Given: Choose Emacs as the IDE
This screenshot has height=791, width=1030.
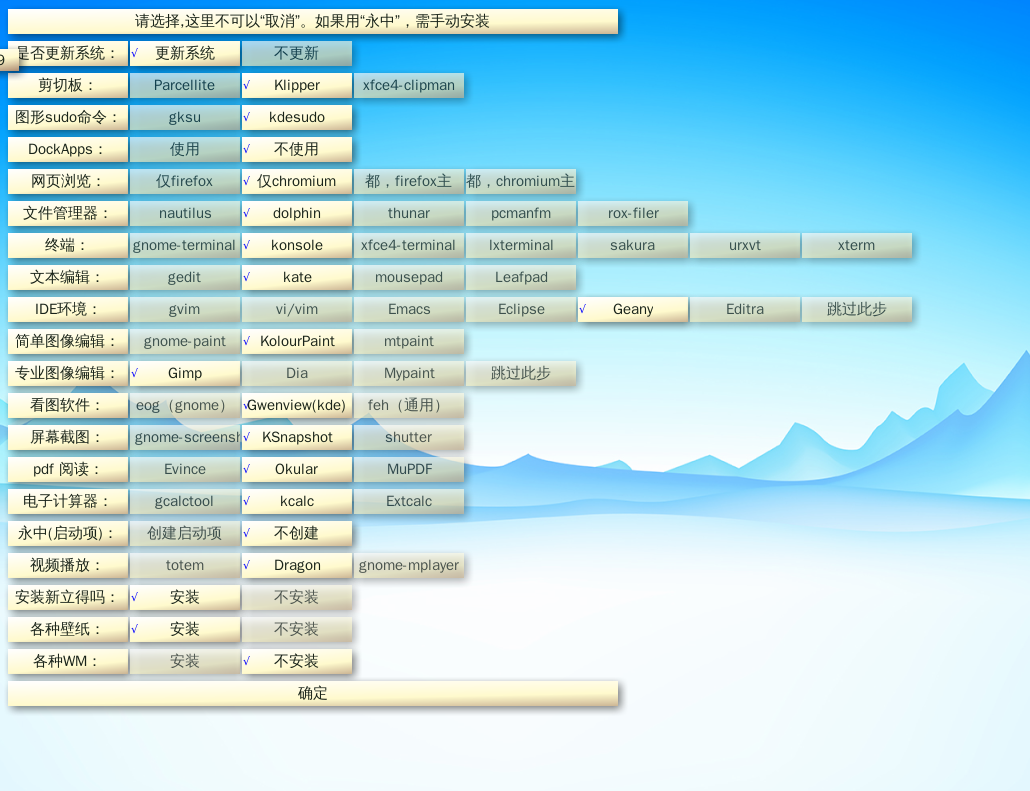Looking at the screenshot, I should tap(409, 309).
